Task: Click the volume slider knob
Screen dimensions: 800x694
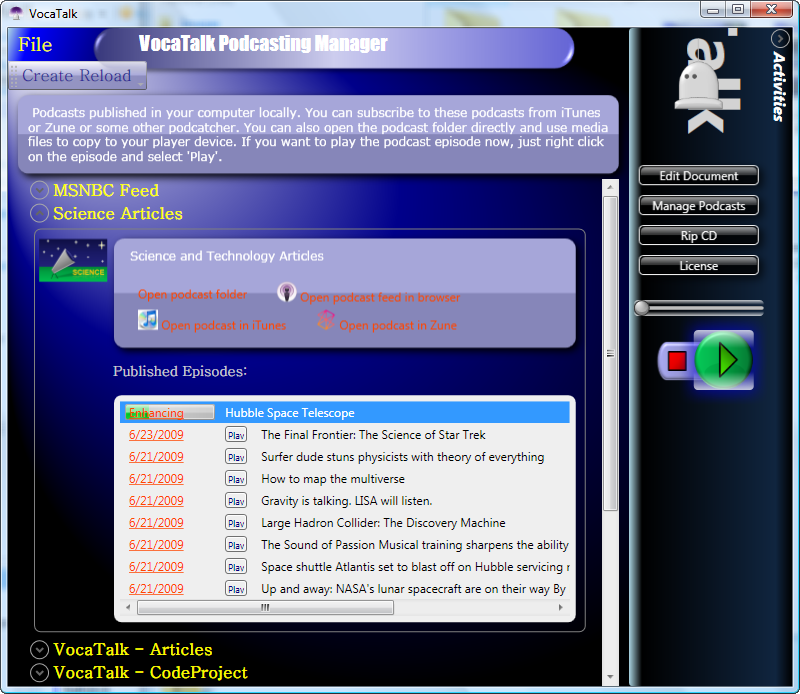Action: (x=642, y=308)
